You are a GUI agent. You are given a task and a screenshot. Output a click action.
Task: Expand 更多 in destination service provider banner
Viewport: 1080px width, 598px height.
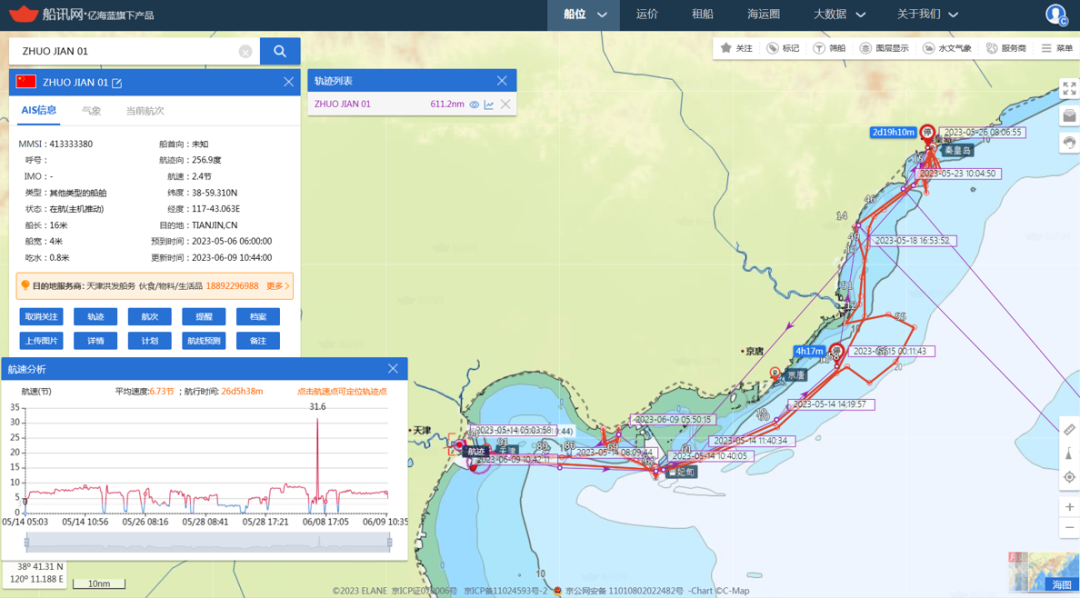tap(278, 286)
